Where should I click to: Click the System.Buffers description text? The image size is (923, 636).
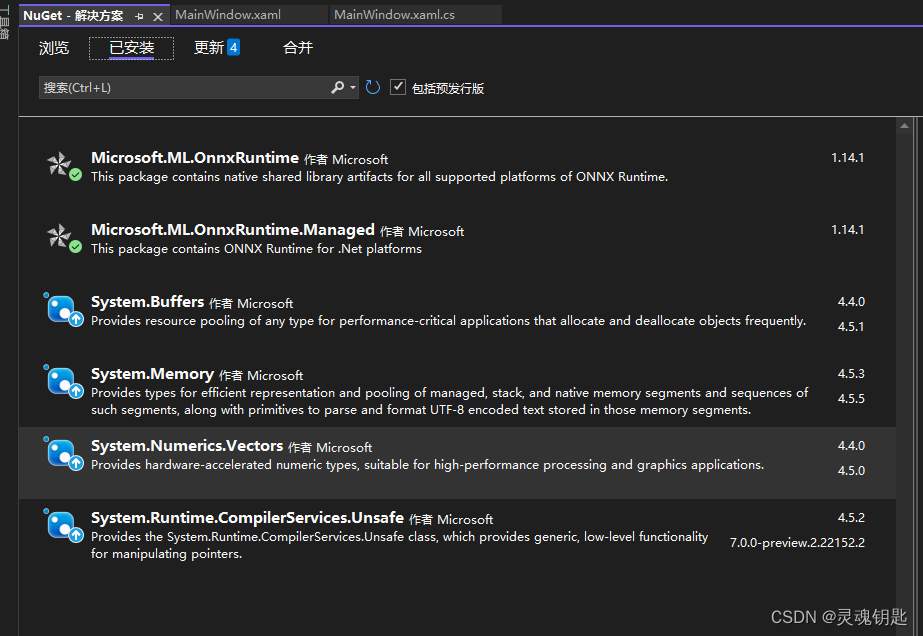(449, 321)
